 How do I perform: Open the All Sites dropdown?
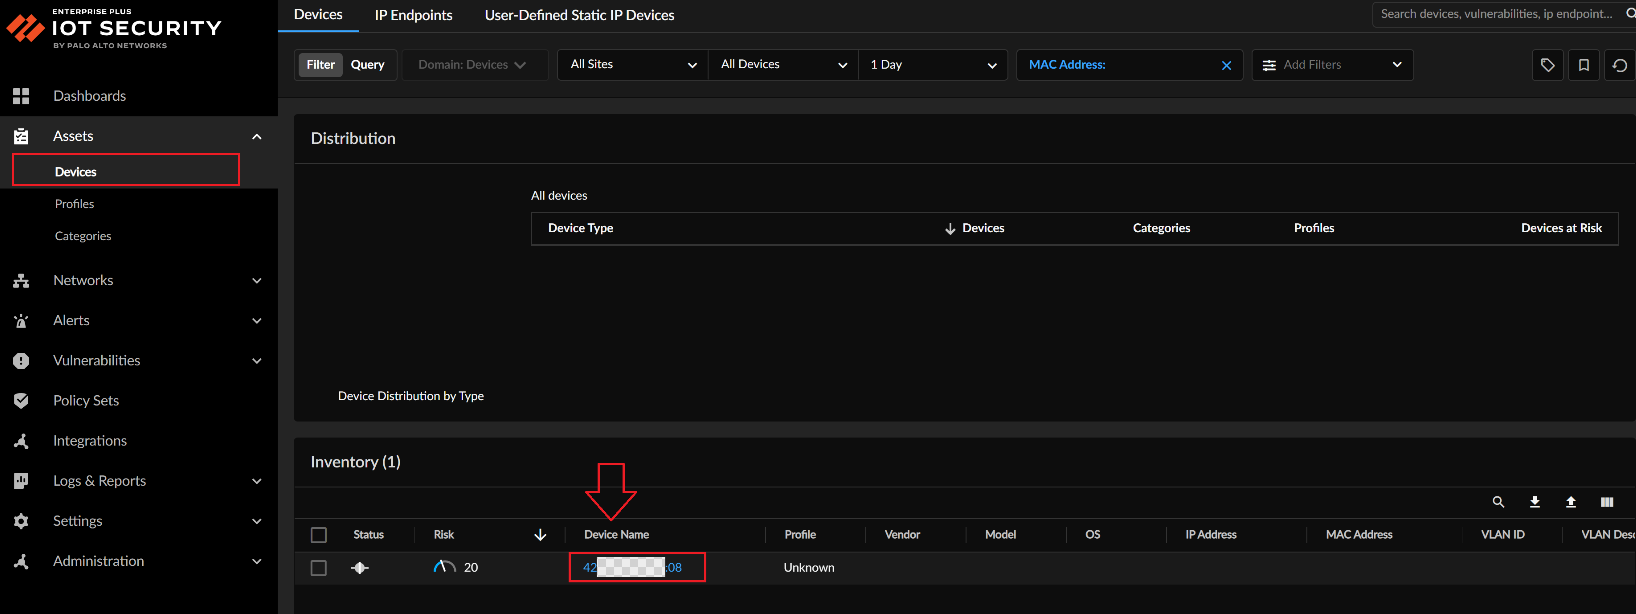(x=632, y=65)
